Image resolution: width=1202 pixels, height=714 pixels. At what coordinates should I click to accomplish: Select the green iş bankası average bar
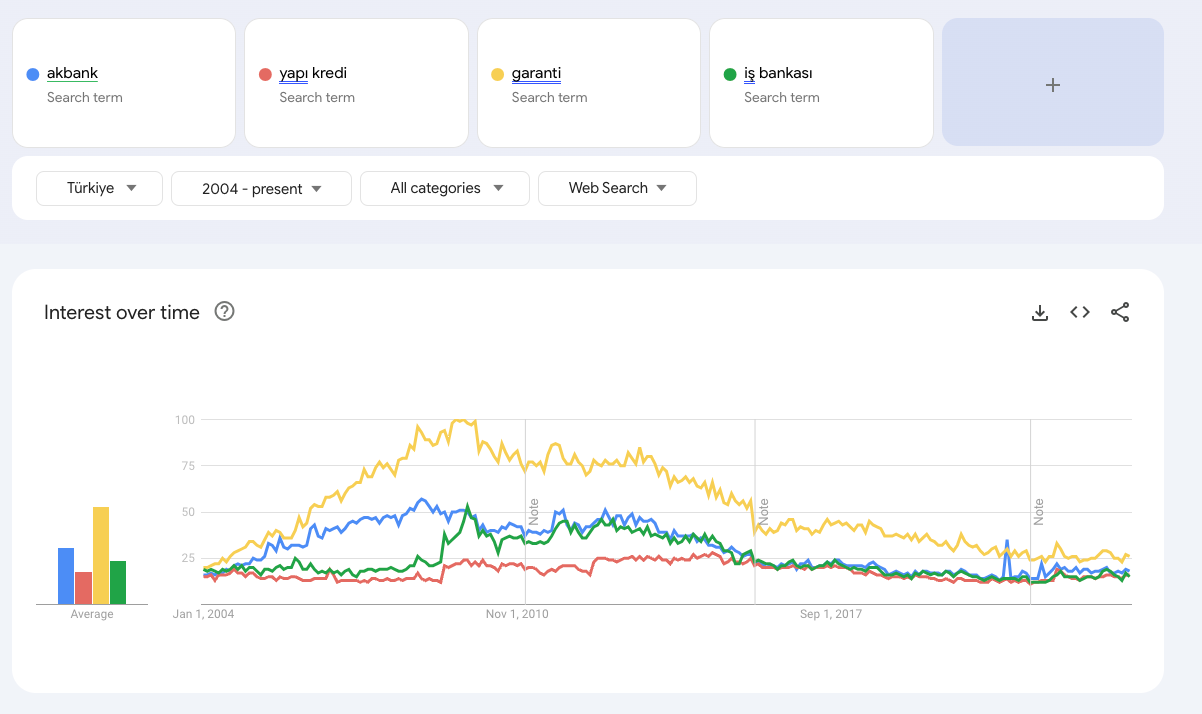[x=118, y=582]
